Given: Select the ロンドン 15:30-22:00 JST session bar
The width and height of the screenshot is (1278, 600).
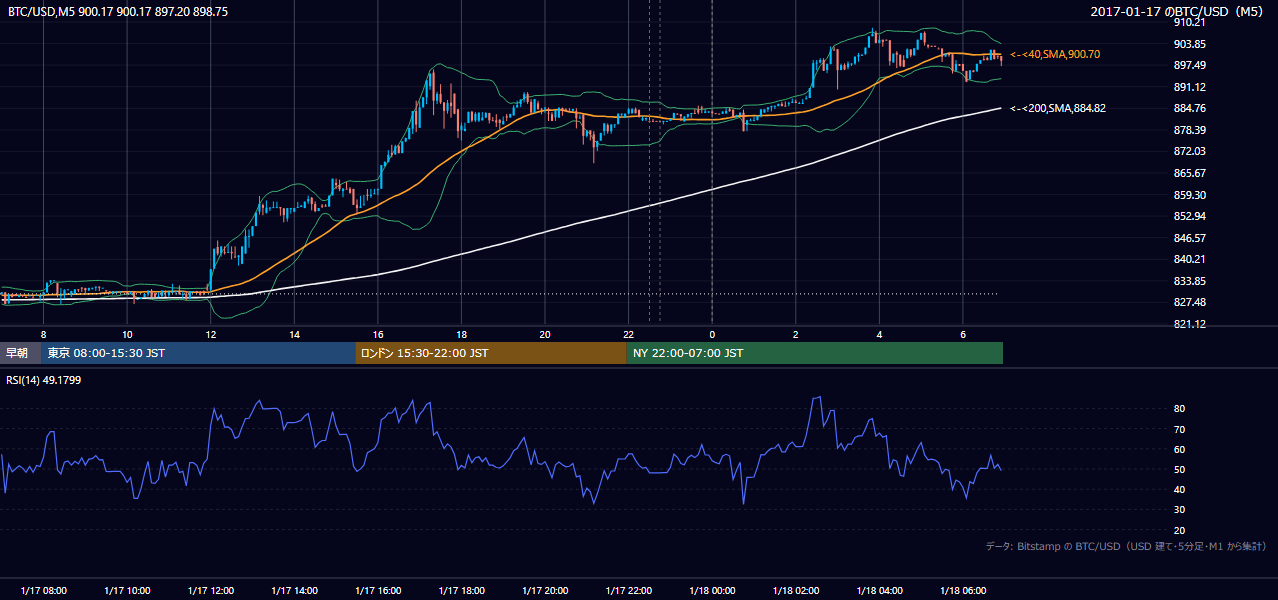Looking at the screenshot, I should (491, 353).
